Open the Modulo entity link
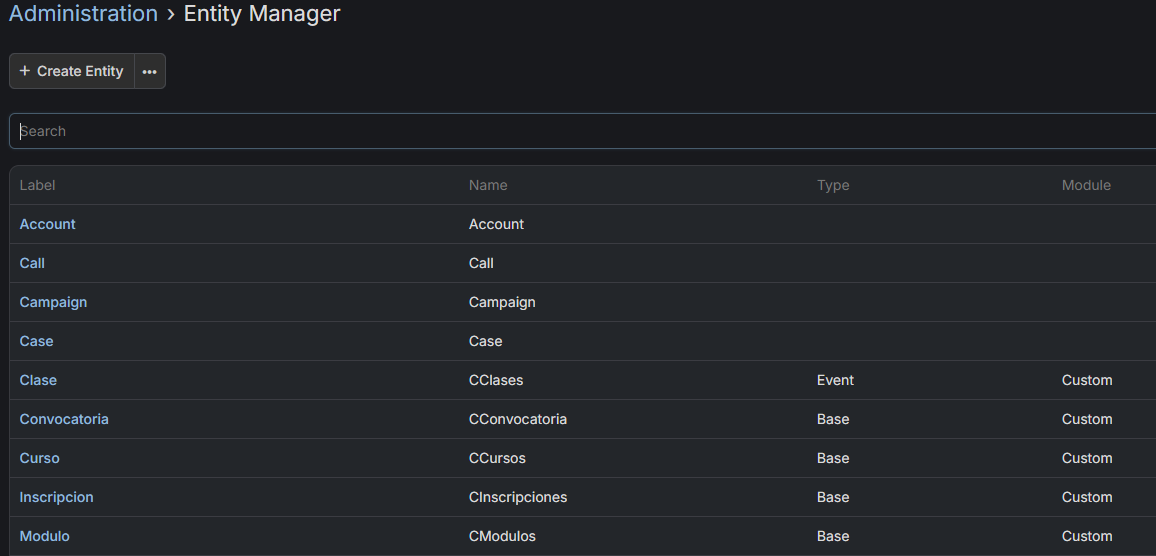The image size is (1156, 556). coord(44,536)
